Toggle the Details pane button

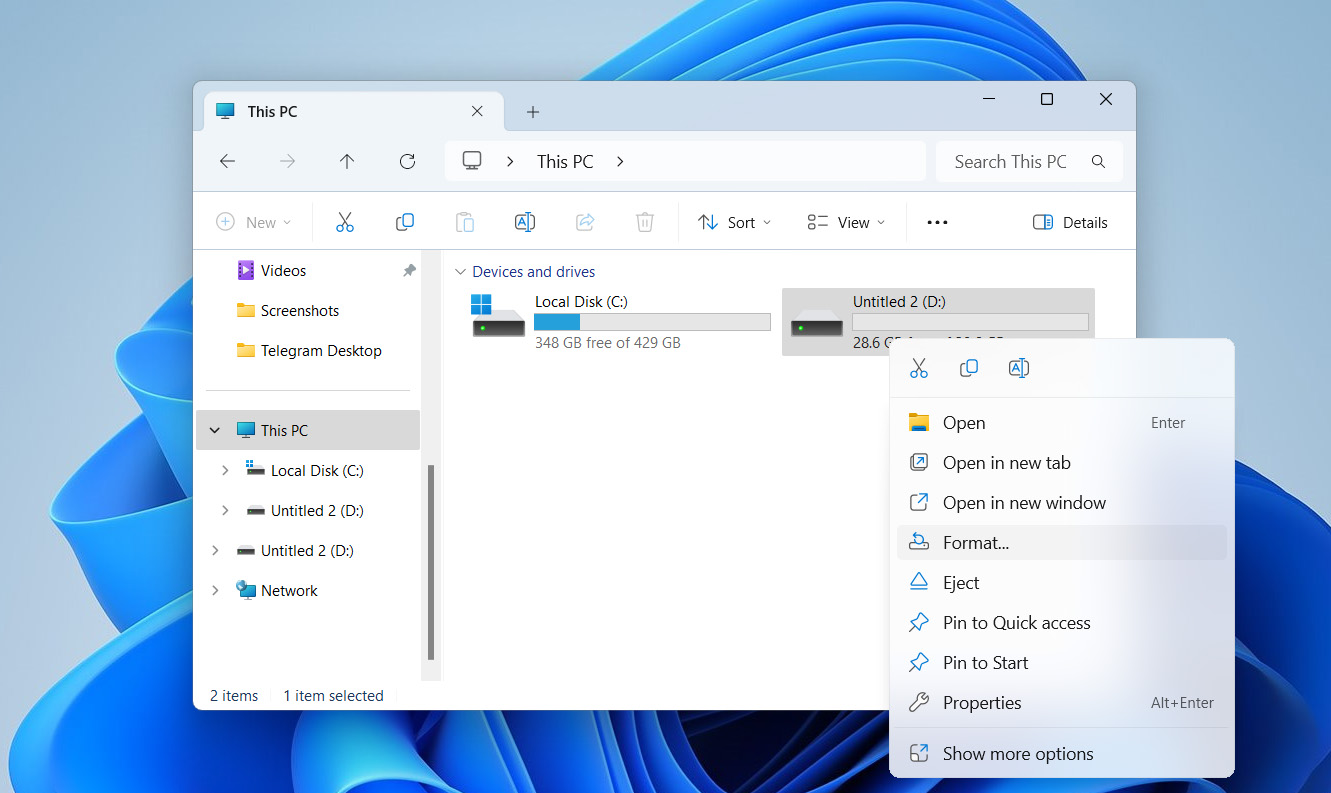coord(1070,222)
